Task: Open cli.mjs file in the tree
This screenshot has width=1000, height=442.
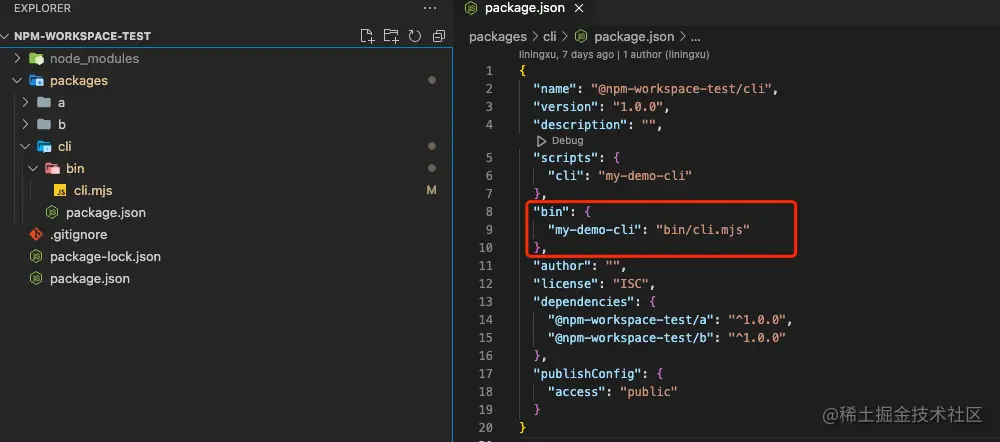Action: pyautogui.click(x=93, y=191)
